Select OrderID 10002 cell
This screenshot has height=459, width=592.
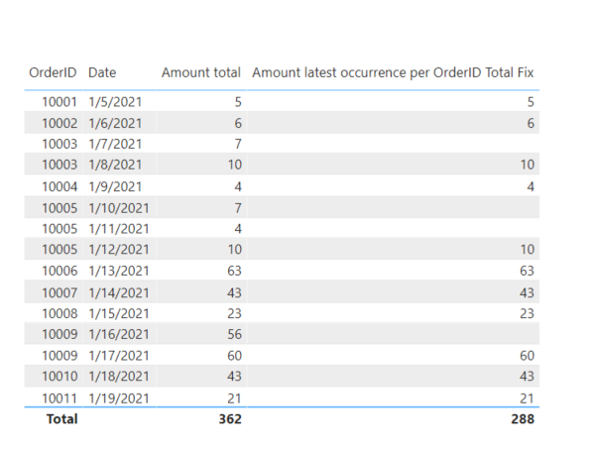tap(59, 123)
